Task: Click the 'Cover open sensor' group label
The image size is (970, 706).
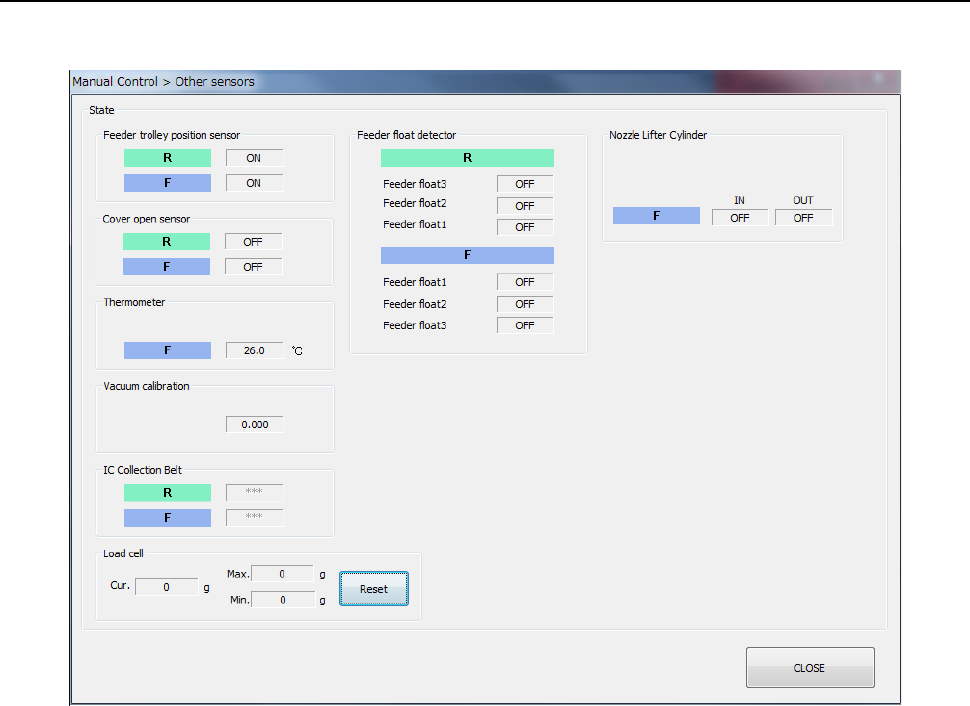Action: [x=146, y=219]
